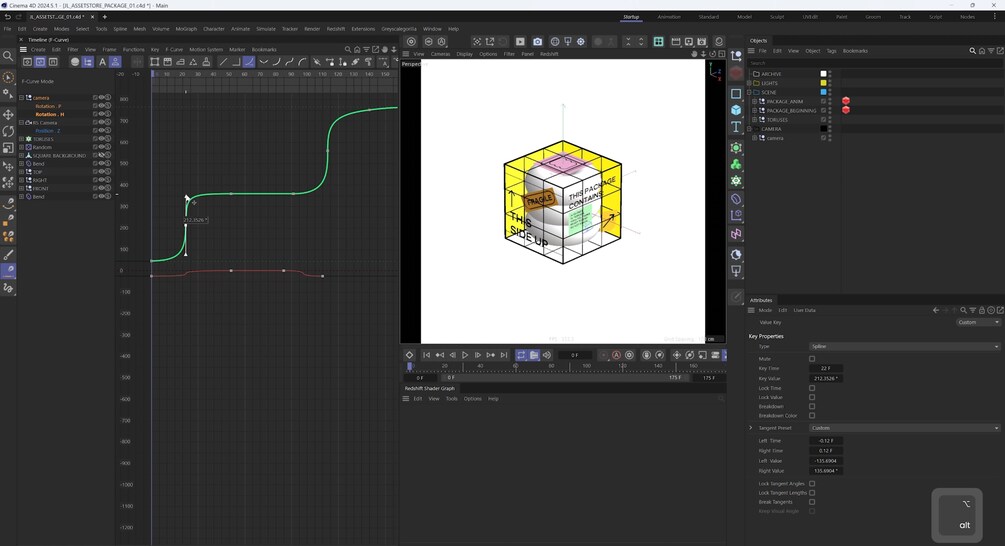Viewport: 1005px width, 546px height.
Task: Check the Breakdown checkbox
Action: [x=812, y=406]
